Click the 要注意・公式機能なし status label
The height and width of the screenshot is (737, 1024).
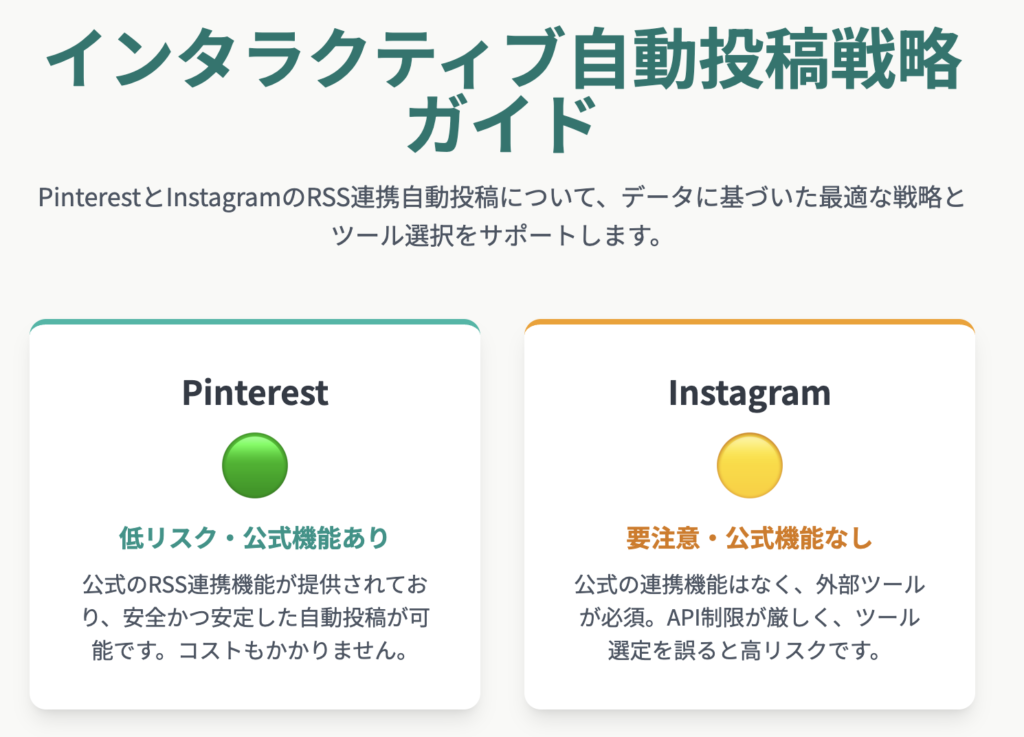coord(750,538)
